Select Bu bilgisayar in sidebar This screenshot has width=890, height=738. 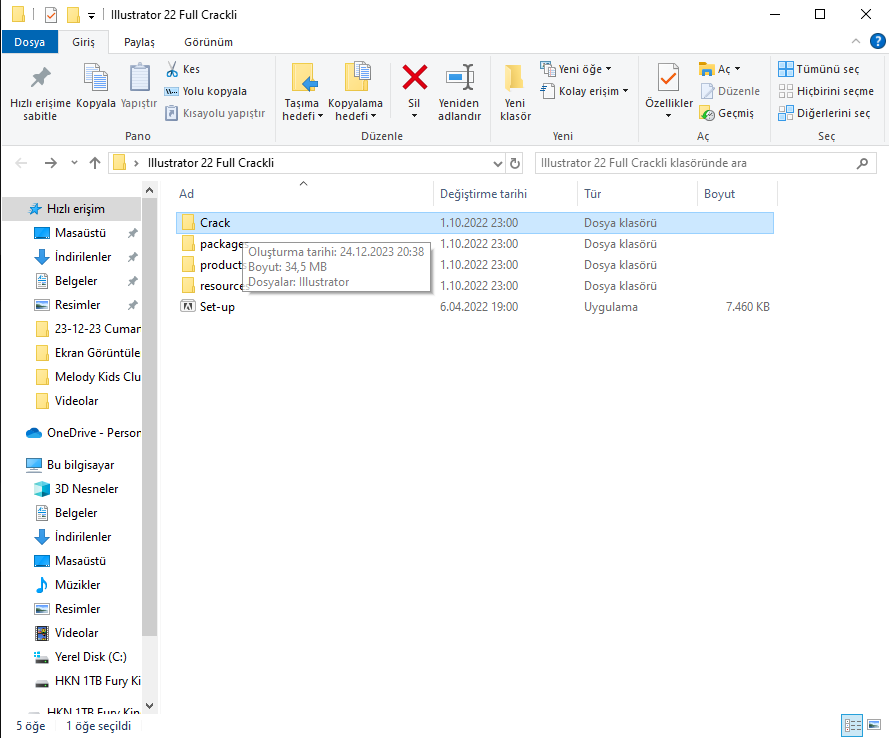click(70, 465)
